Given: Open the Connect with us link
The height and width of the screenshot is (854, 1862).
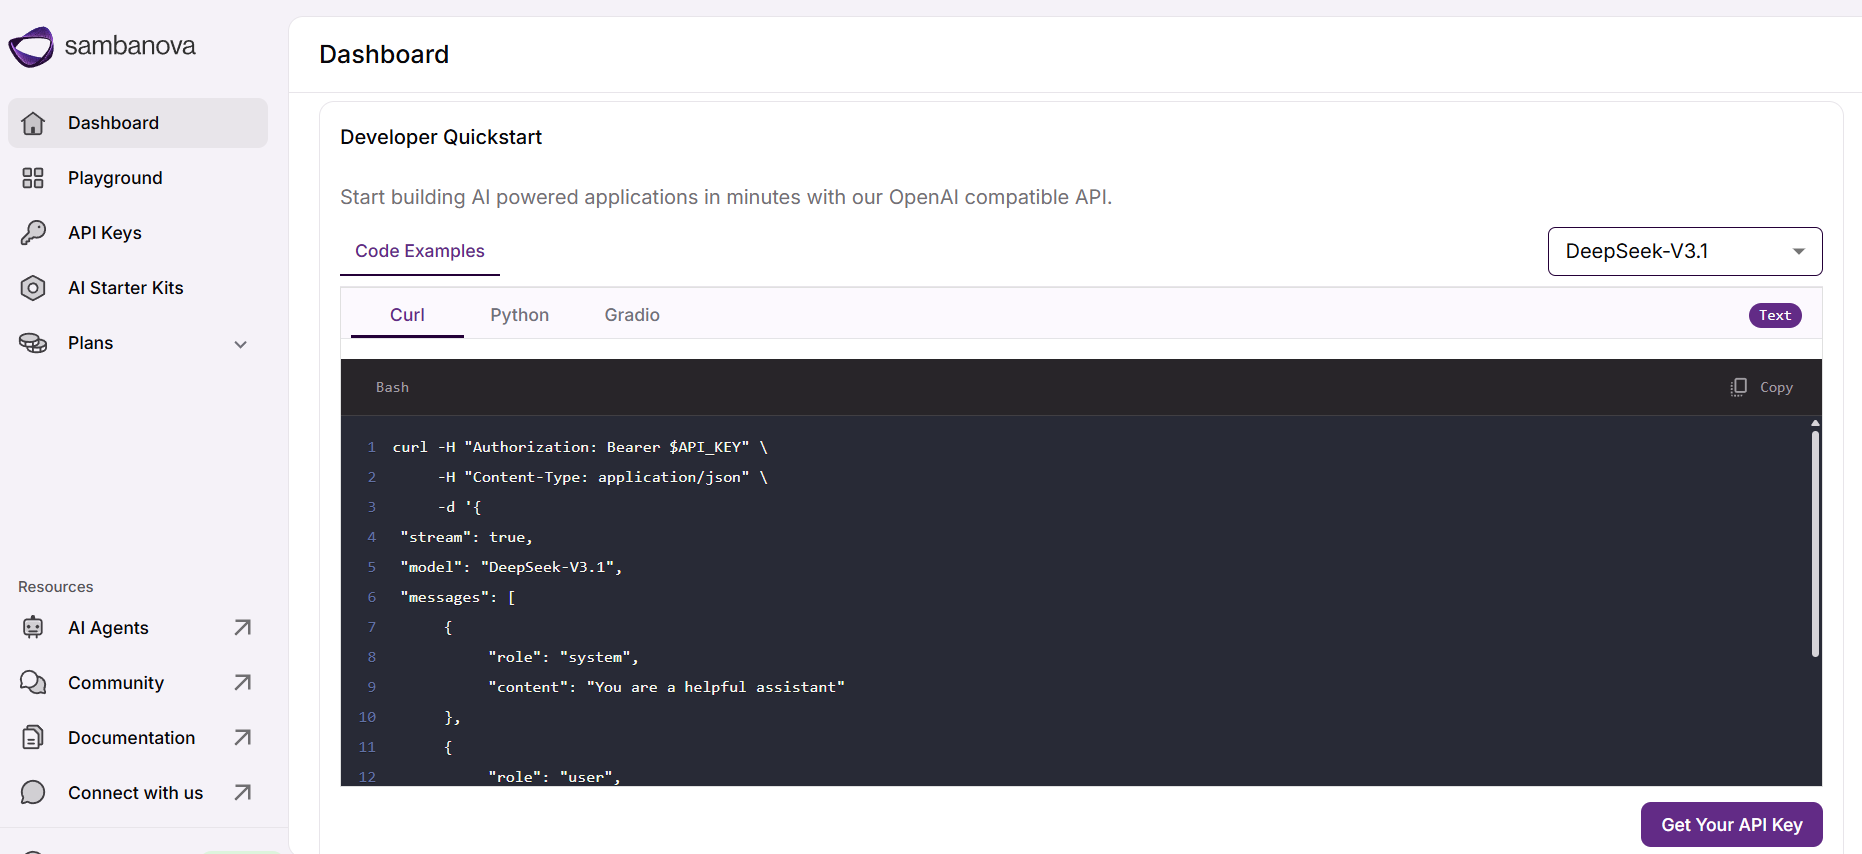Looking at the screenshot, I should pos(138,792).
